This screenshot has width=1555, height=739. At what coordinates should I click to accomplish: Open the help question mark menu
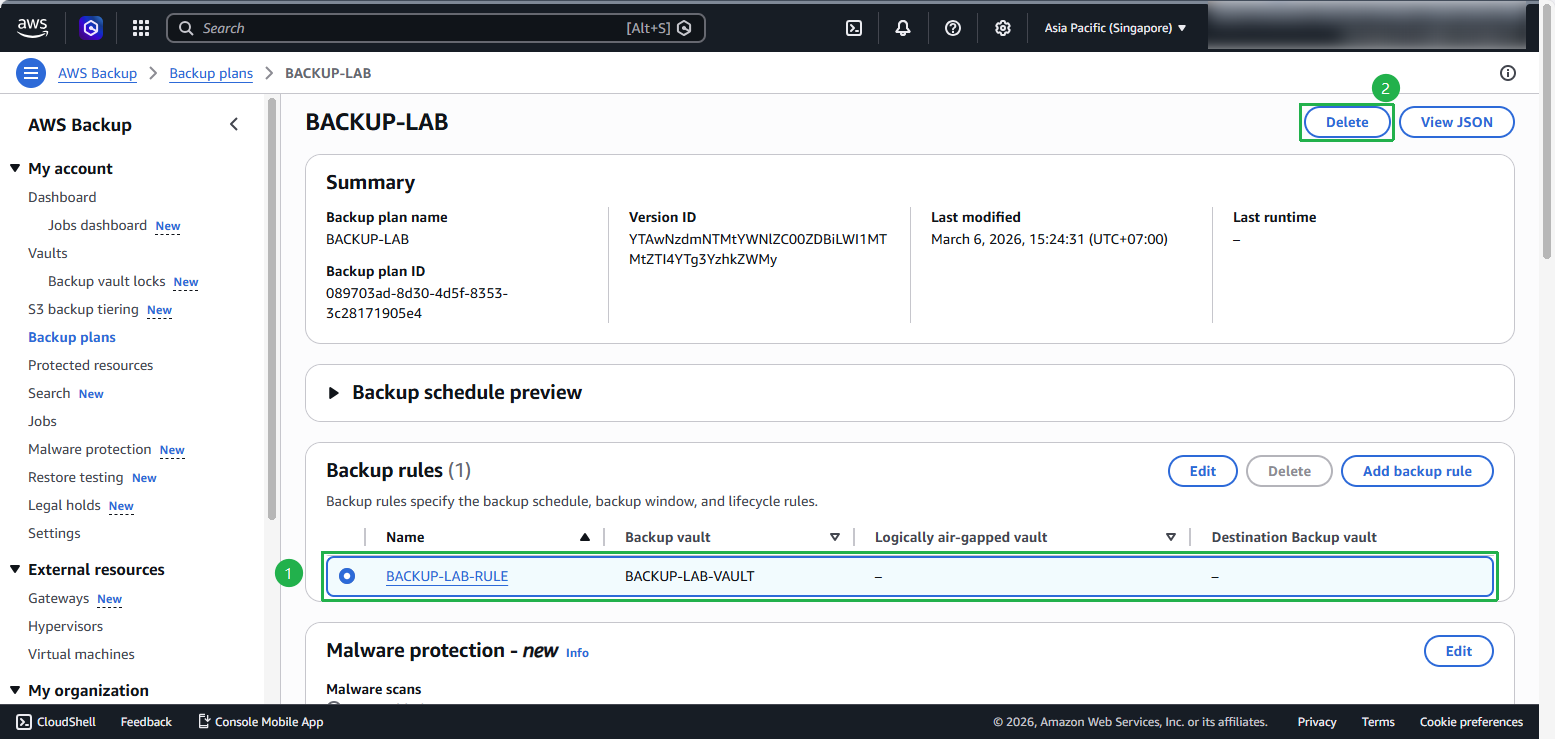pos(953,28)
